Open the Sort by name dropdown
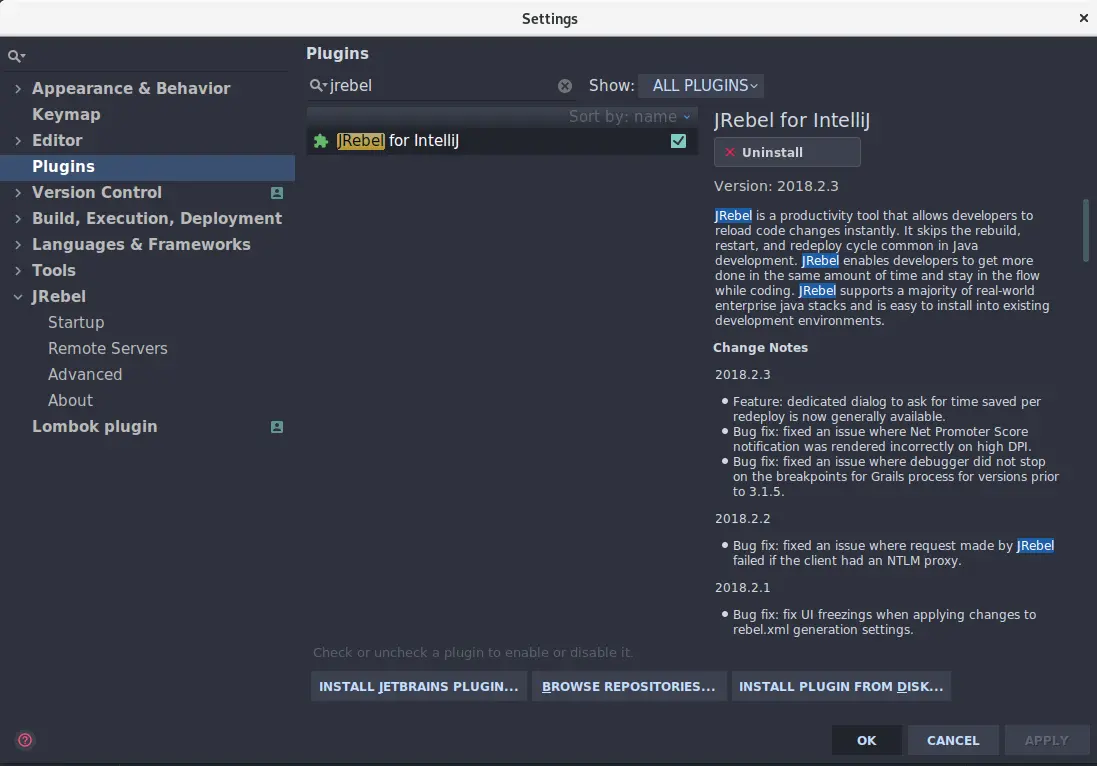This screenshot has width=1097, height=766. pyautogui.click(x=630, y=117)
